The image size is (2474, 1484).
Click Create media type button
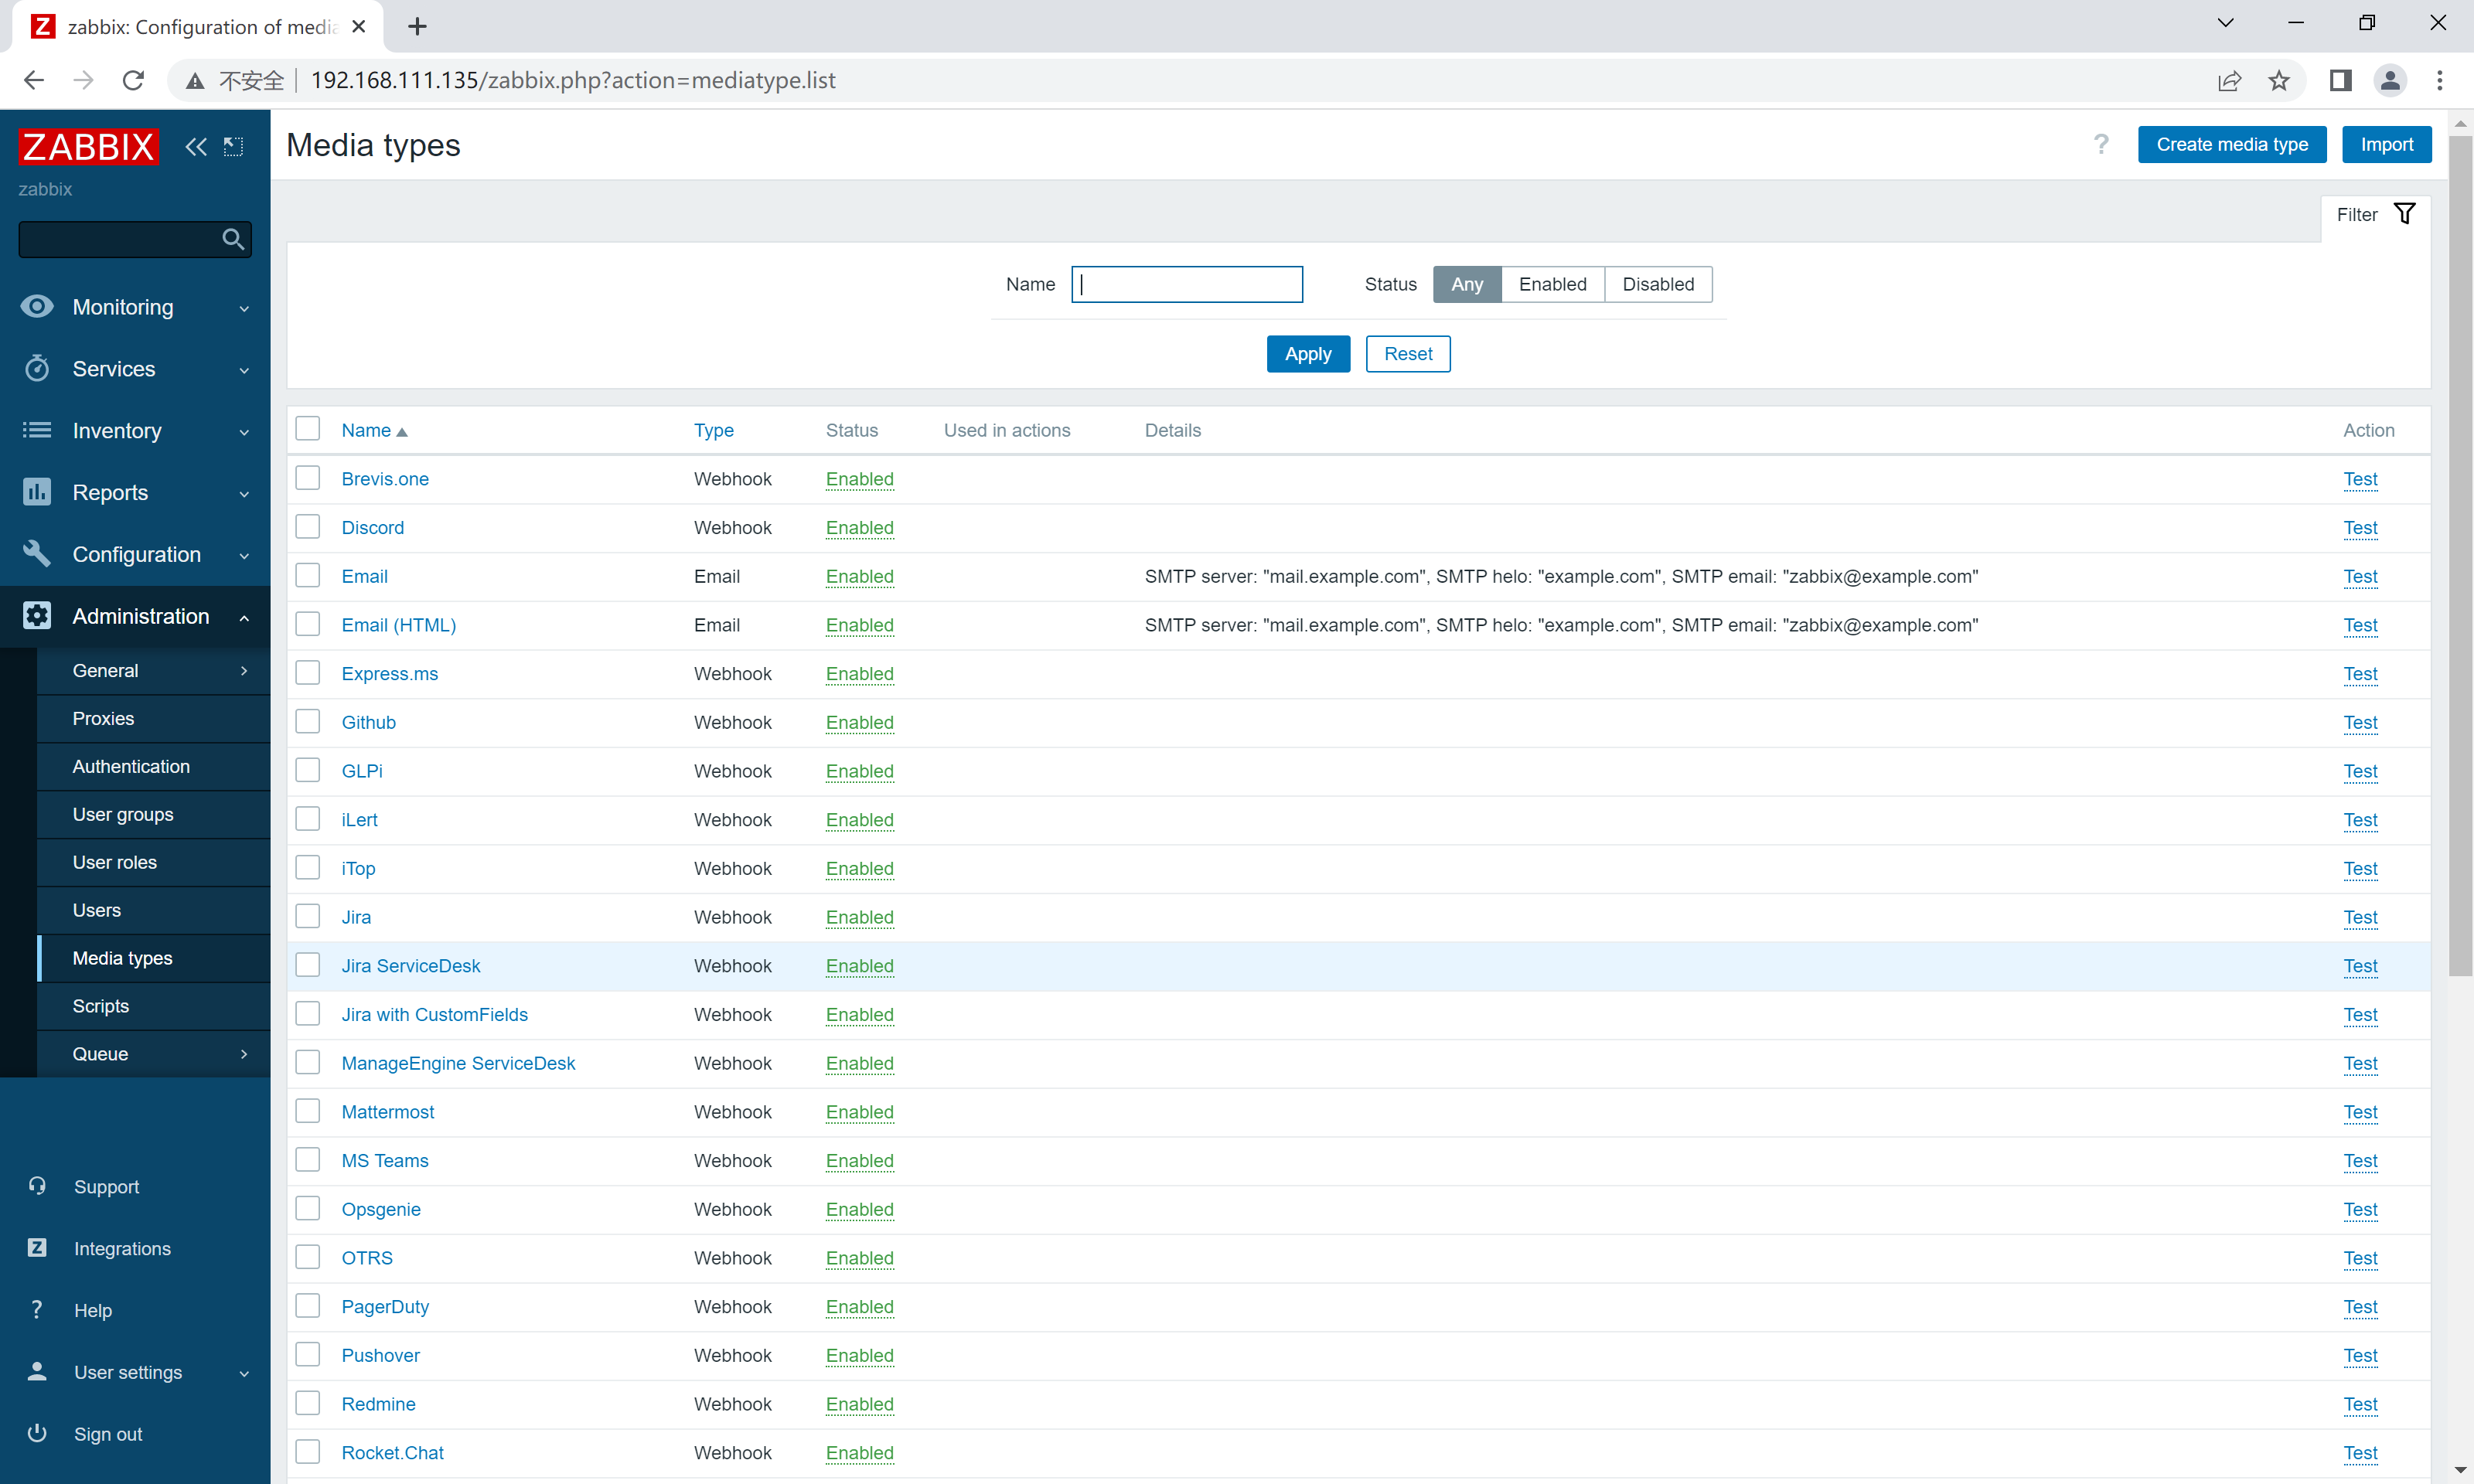pyautogui.click(x=2231, y=145)
